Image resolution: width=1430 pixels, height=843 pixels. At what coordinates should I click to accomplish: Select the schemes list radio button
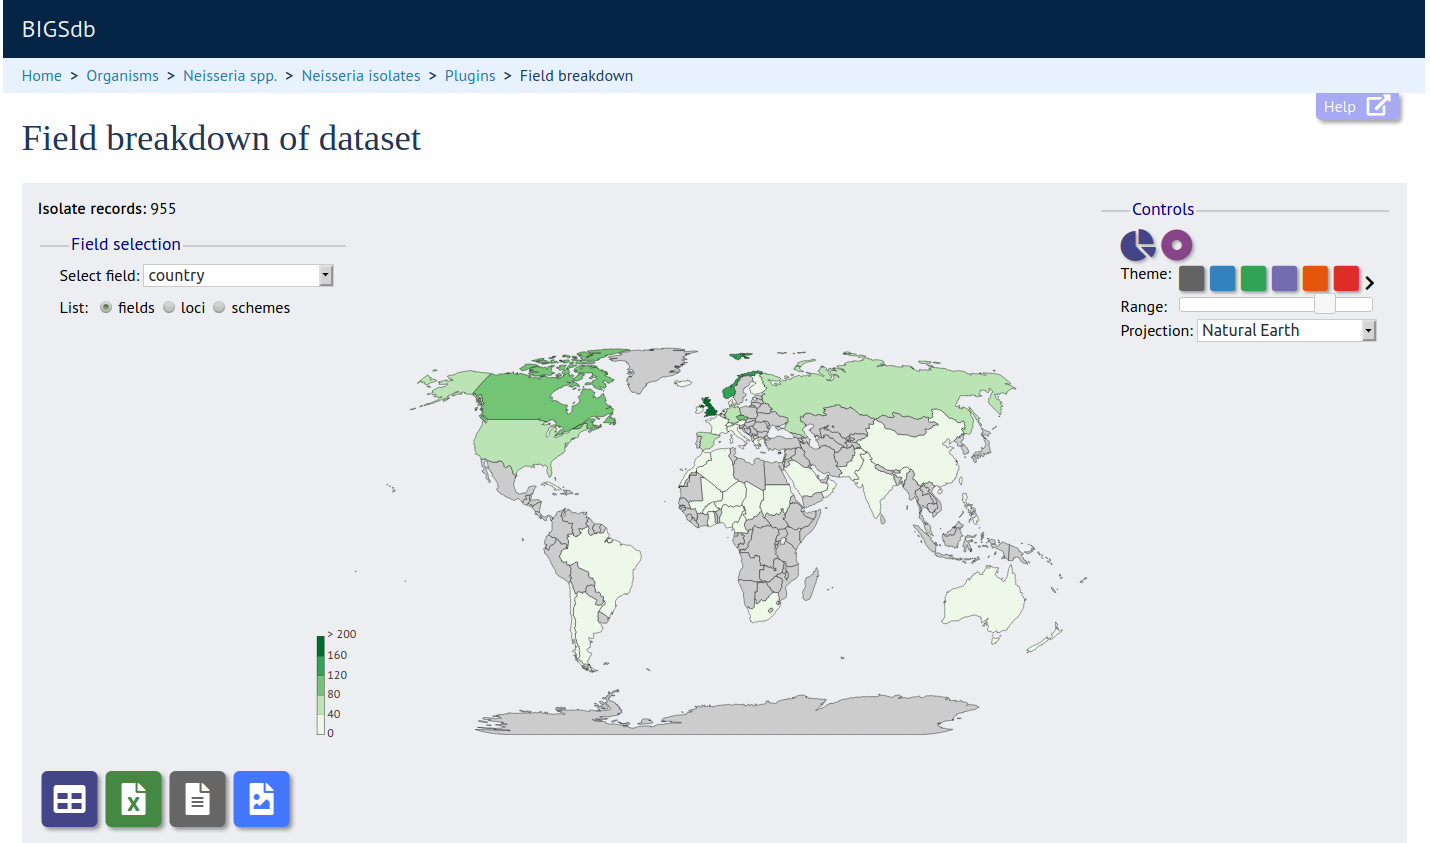[219, 308]
